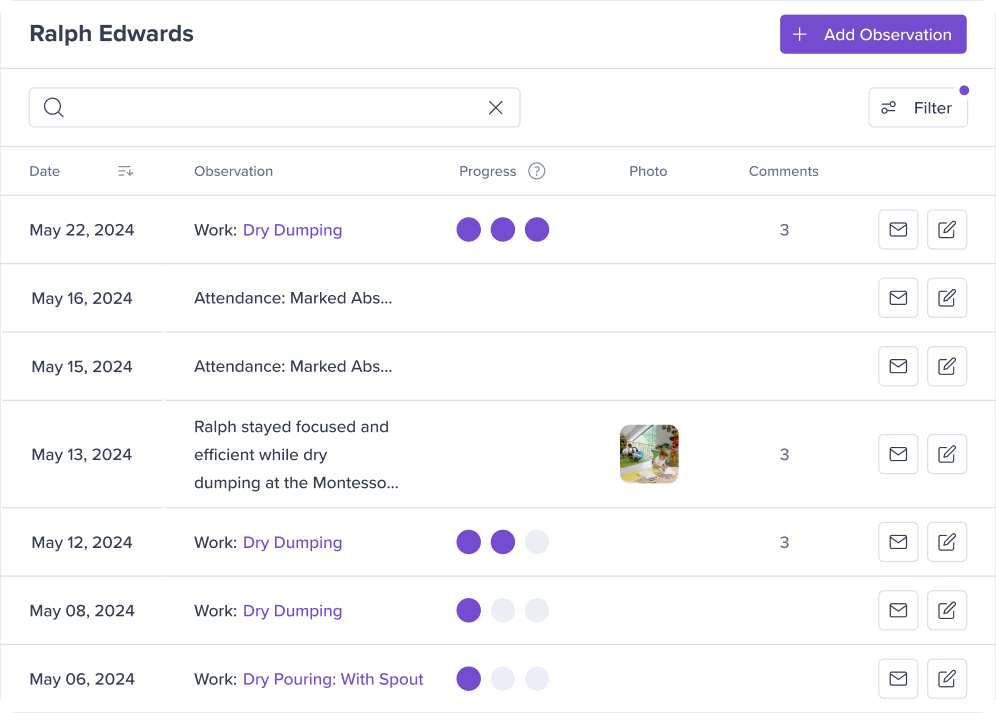Open Dry Dumping link on May 08
Screen dimensions: 996x713
(292, 611)
